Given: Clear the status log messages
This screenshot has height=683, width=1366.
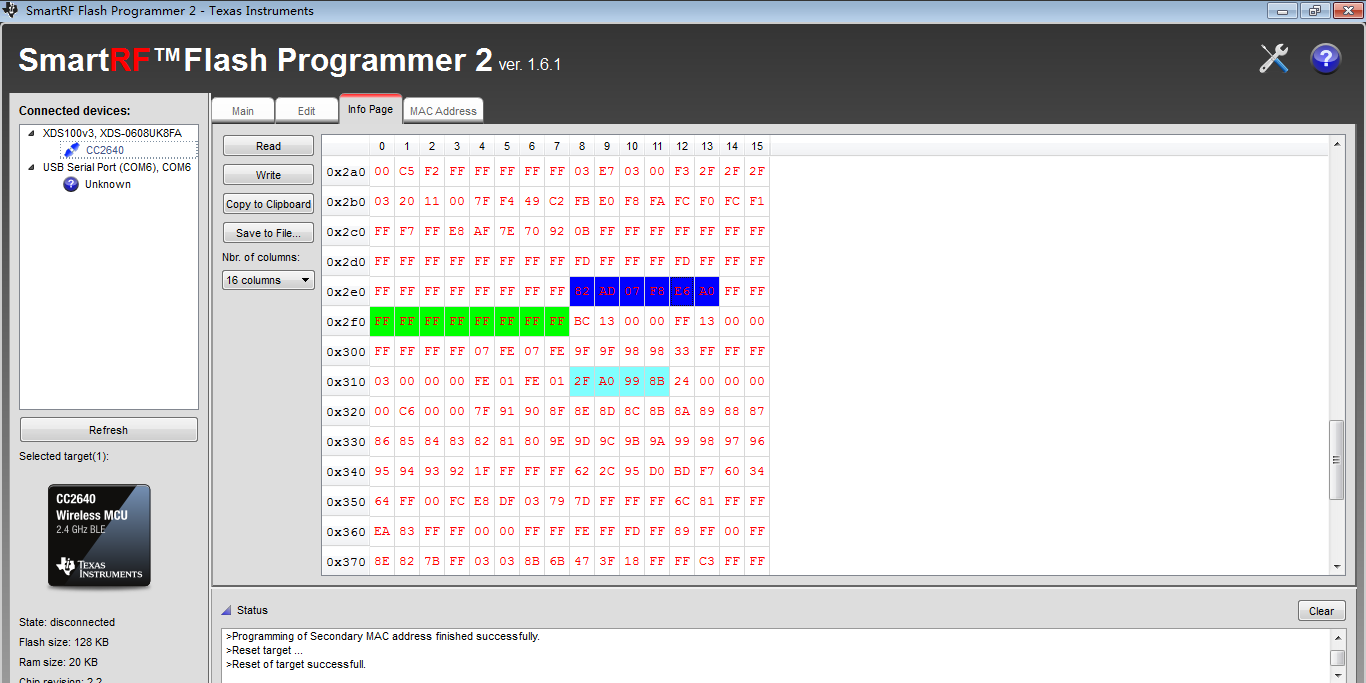Looking at the screenshot, I should click(1321, 610).
